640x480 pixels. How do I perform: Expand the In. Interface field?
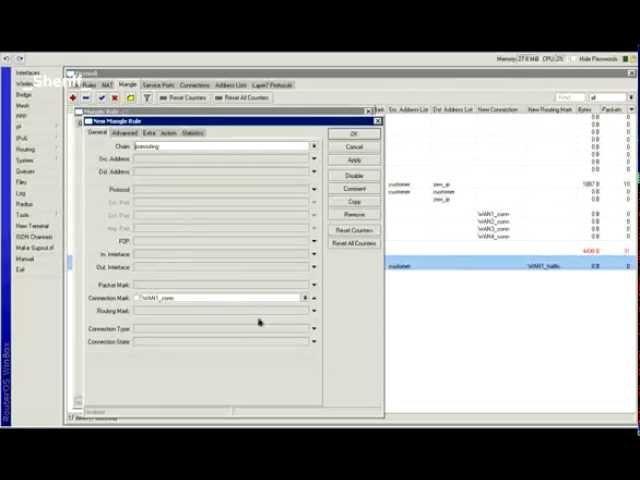314,254
